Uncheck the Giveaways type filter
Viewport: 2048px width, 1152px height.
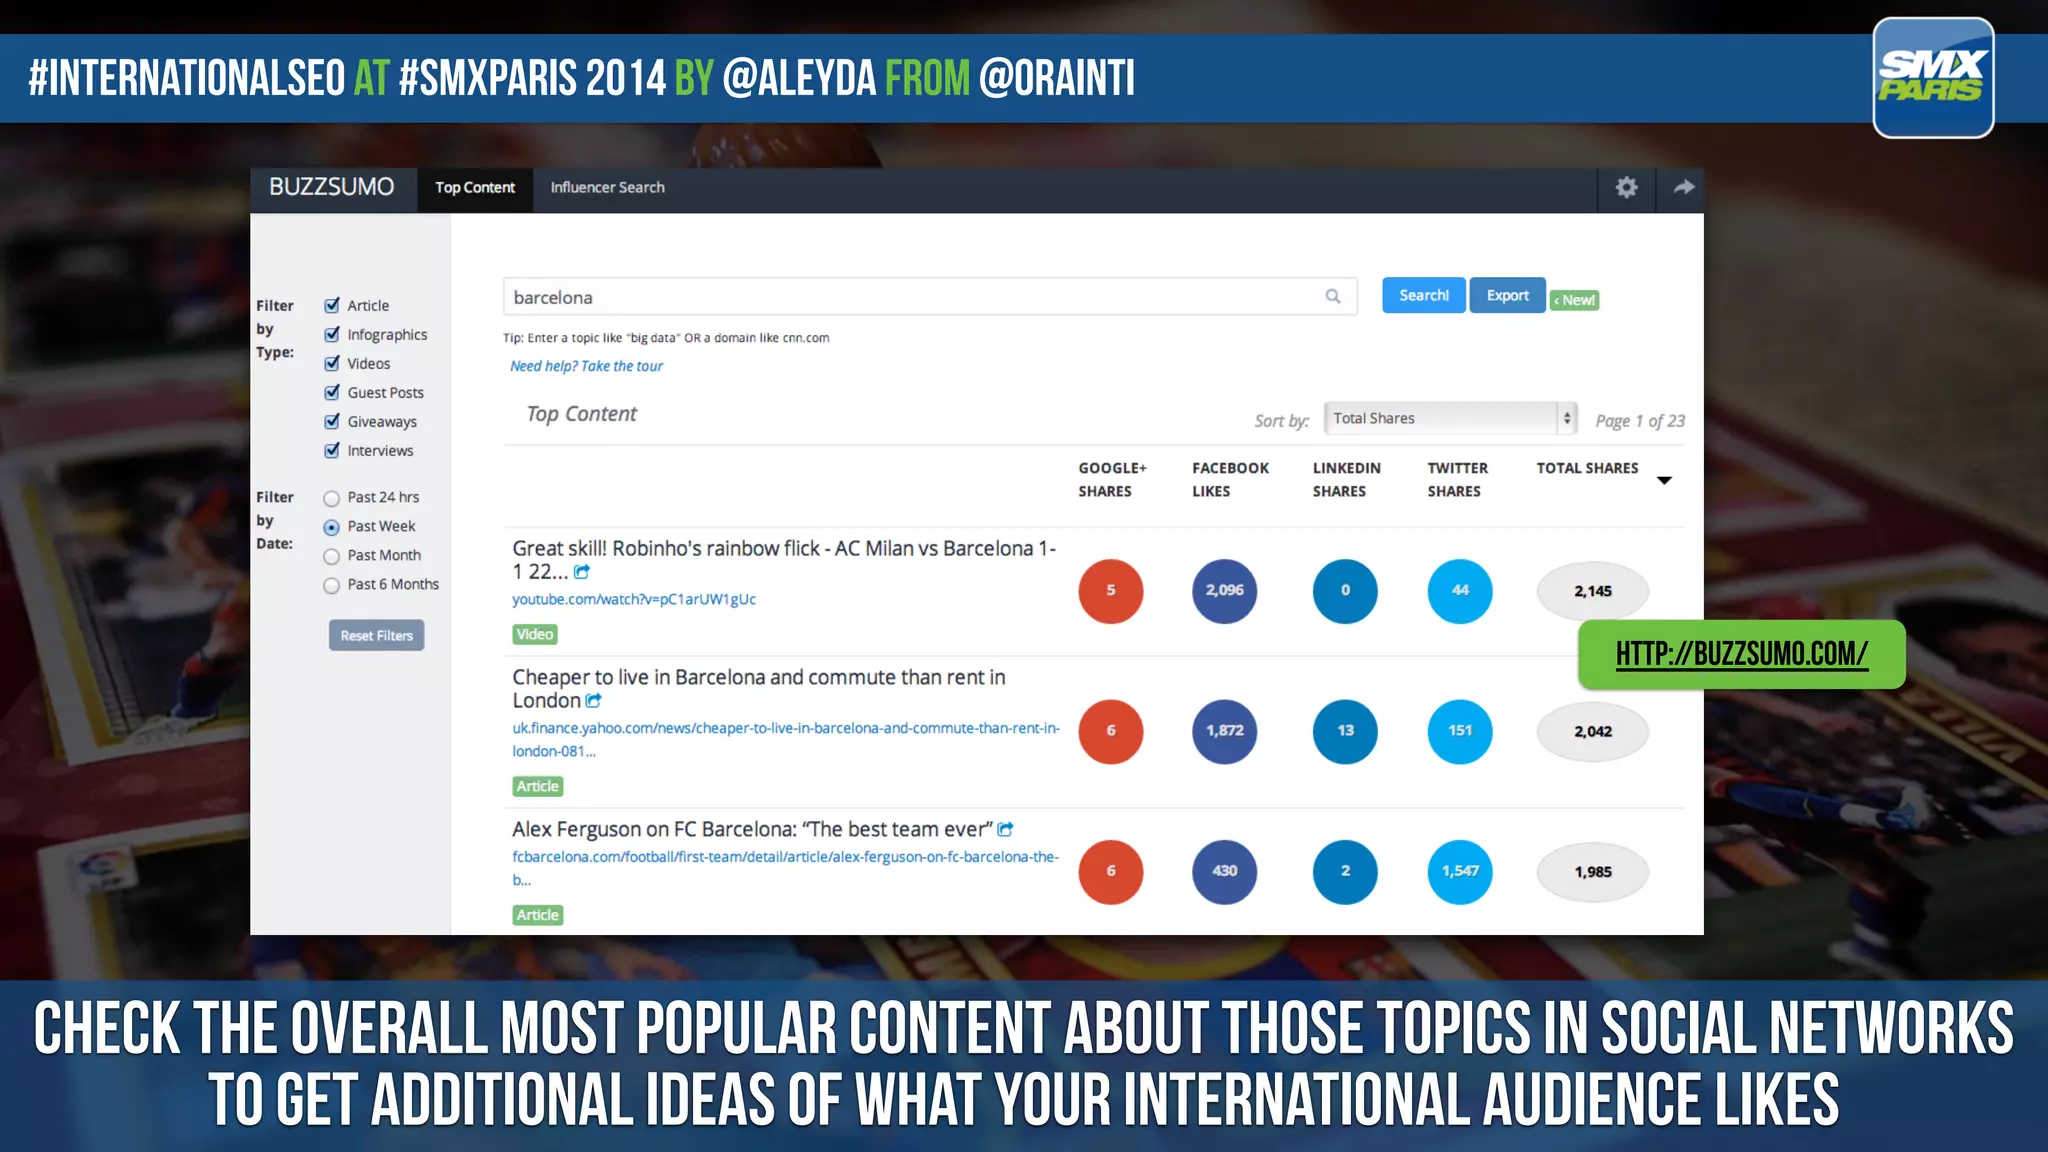[x=332, y=421]
